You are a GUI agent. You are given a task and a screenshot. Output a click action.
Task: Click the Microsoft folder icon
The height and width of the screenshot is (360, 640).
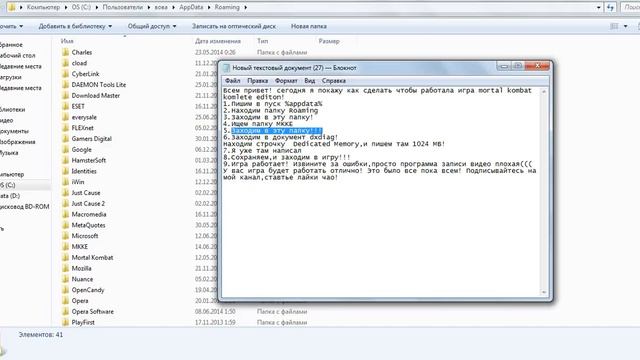point(65,236)
